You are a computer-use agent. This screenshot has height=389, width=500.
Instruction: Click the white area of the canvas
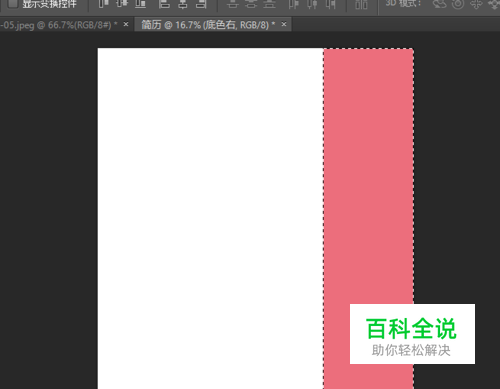coord(210,217)
